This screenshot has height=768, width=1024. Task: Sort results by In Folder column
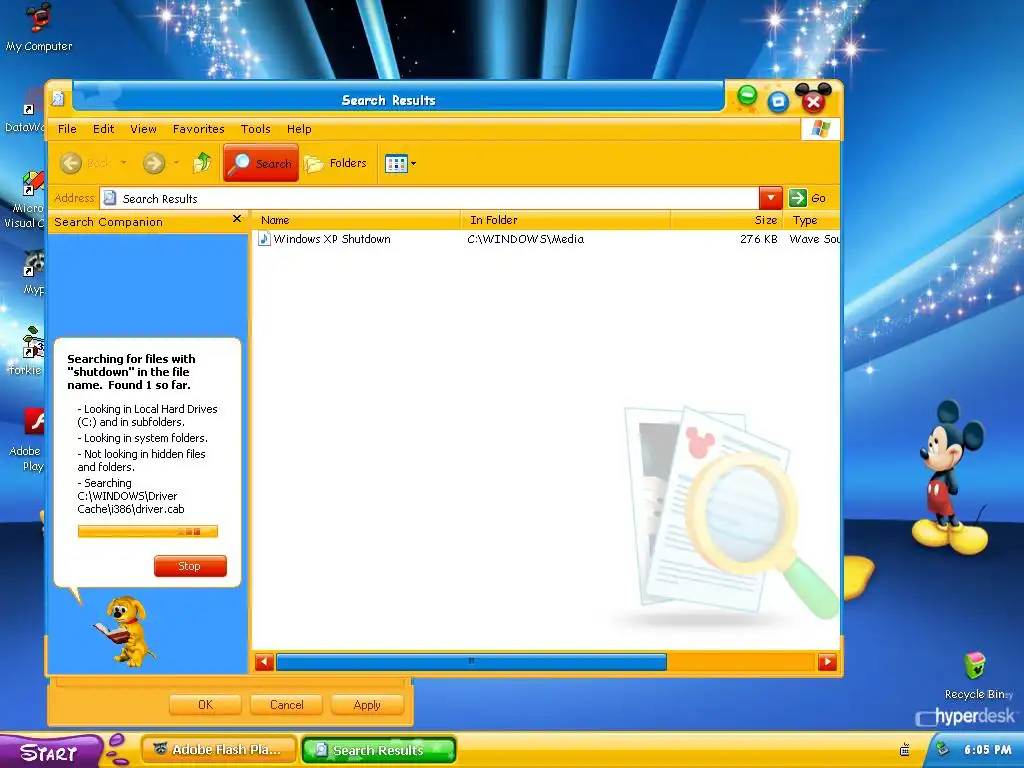pyautogui.click(x=566, y=220)
